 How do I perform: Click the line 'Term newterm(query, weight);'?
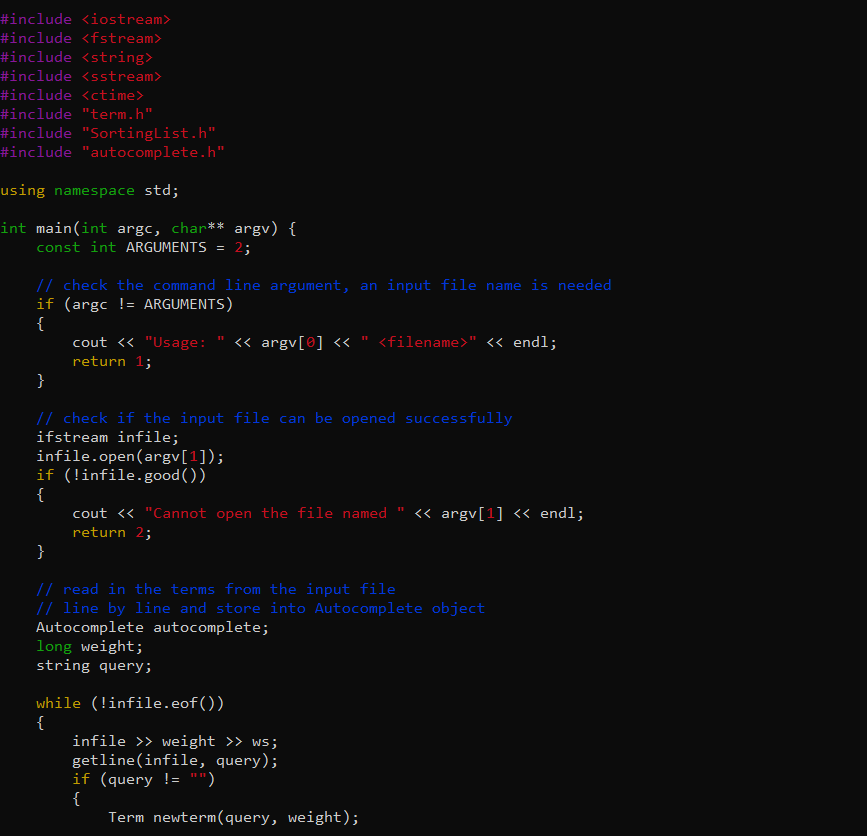click(233, 818)
